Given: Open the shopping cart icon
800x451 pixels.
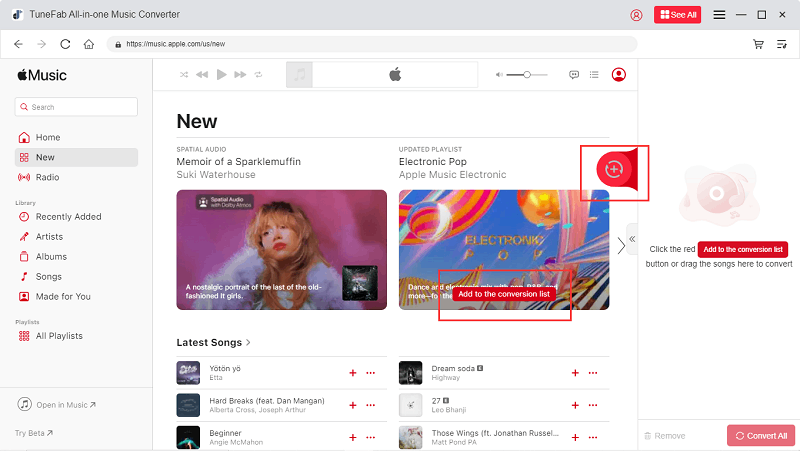Looking at the screenshot, I should click(759, 44).
